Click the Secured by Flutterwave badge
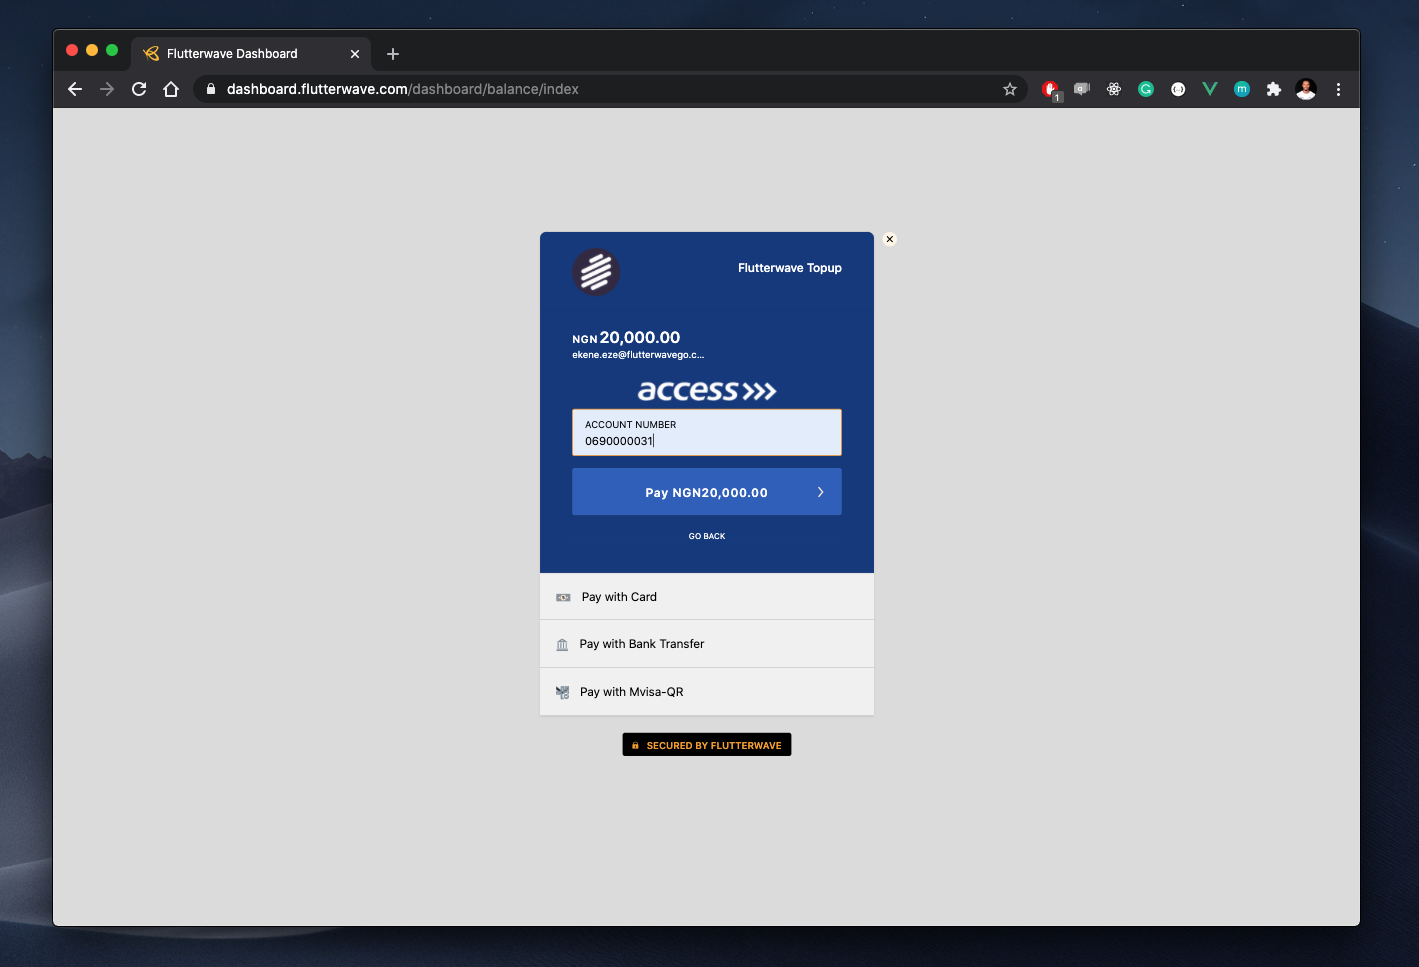The height and width of the screenshot is (967, 1419). (x=707, y=745)
